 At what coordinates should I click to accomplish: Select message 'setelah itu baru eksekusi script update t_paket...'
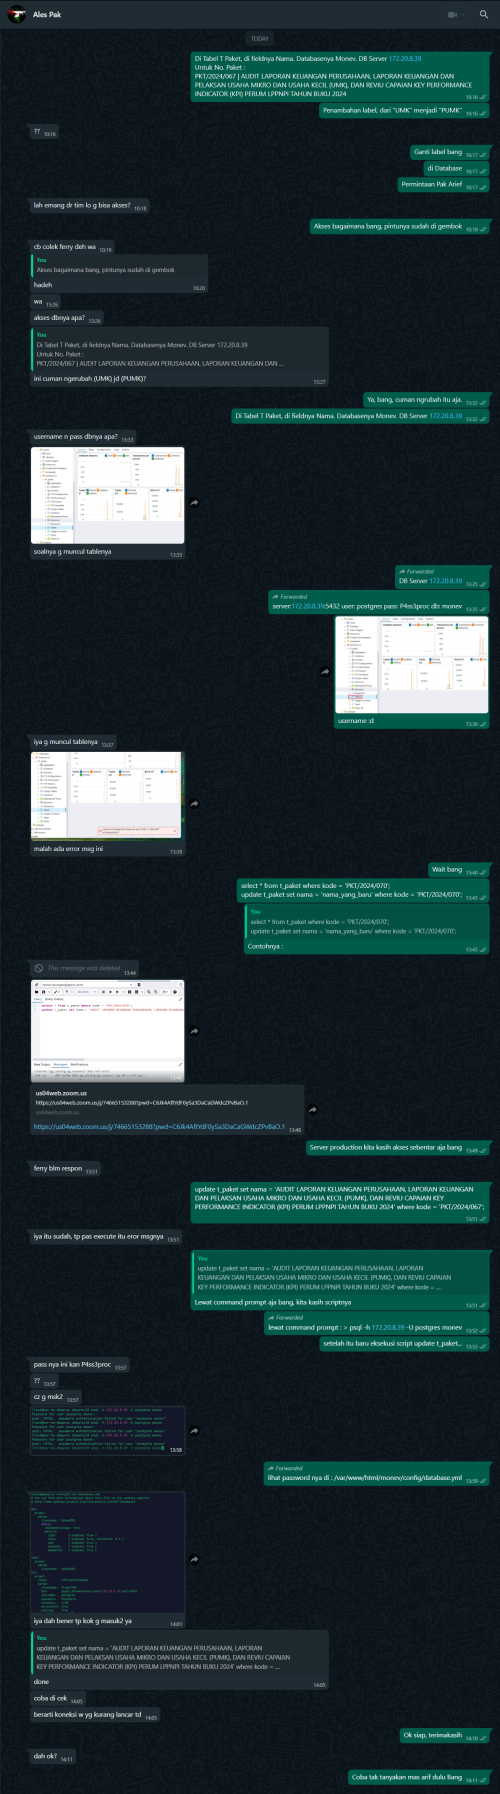404,1345
